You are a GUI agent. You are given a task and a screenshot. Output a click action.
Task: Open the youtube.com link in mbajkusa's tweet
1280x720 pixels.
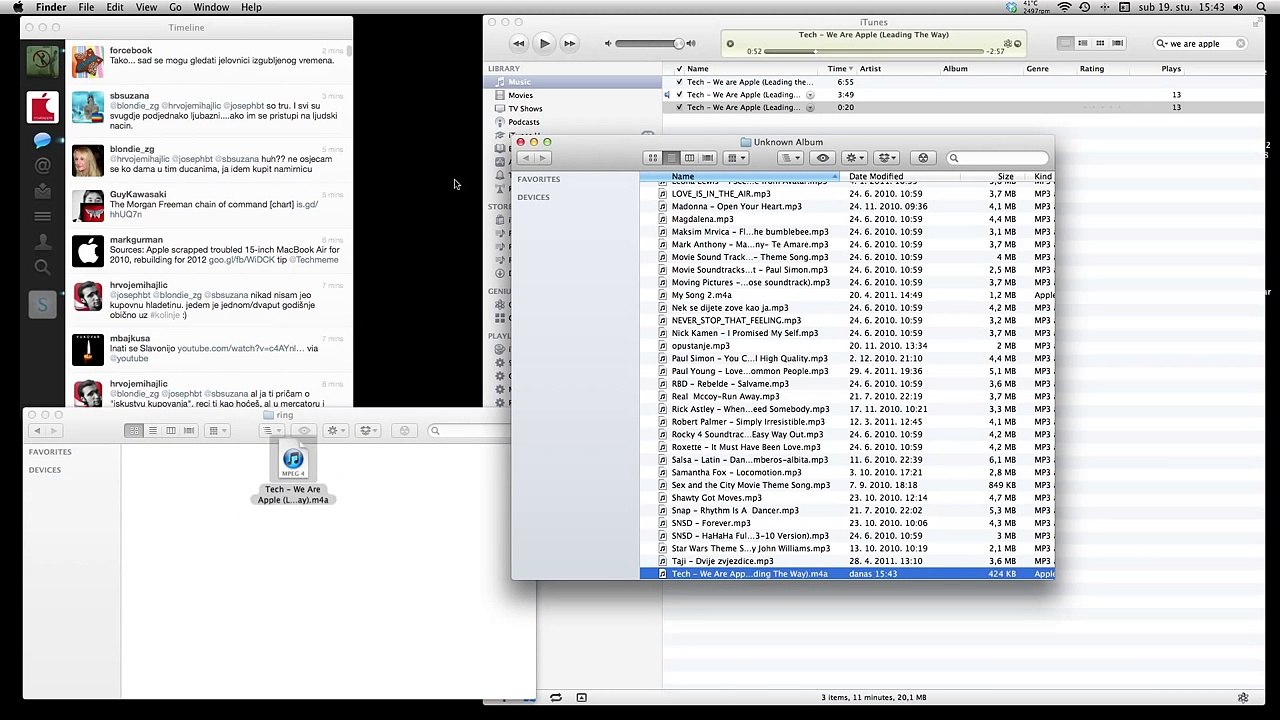[240, 349]
